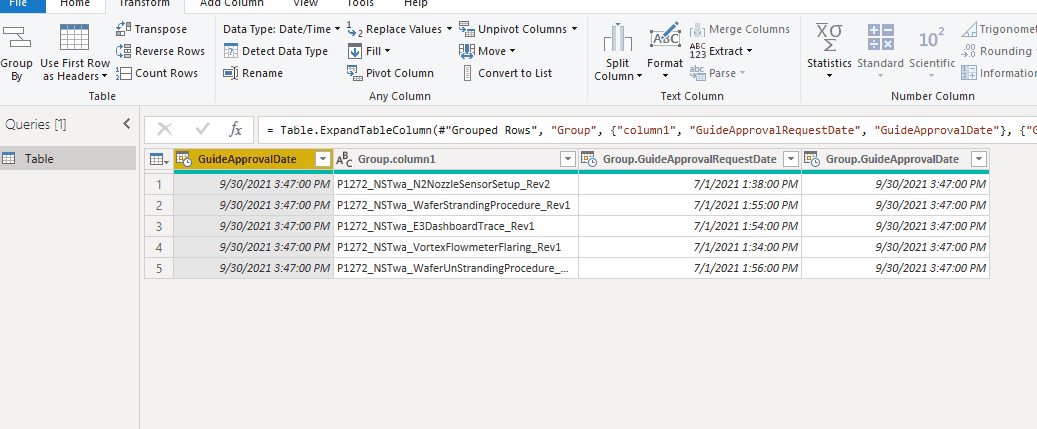Click the Information button
Image resolution: width=1037 pixels, height=429 pixels.
click(x=999, y=73)
